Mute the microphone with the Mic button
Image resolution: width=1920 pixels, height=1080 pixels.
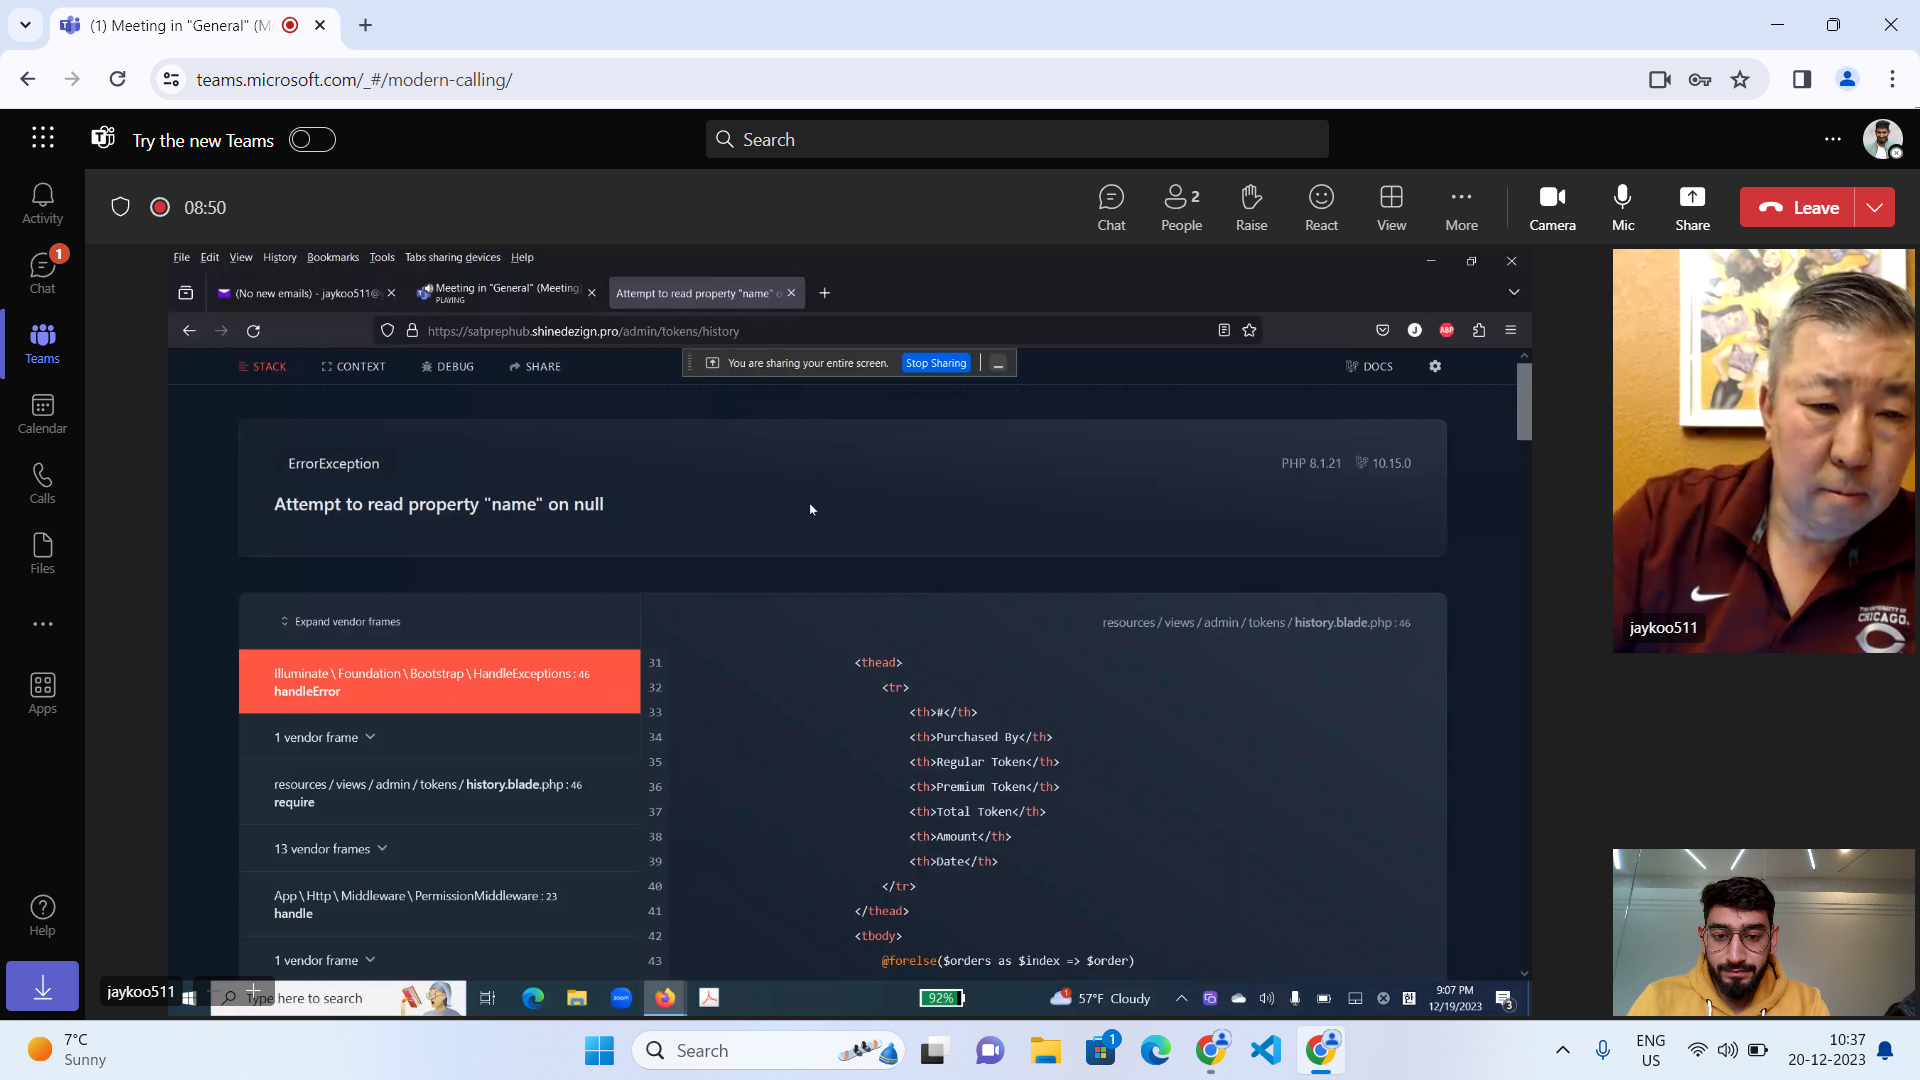pyautogui.click(x=1623, y=207)
